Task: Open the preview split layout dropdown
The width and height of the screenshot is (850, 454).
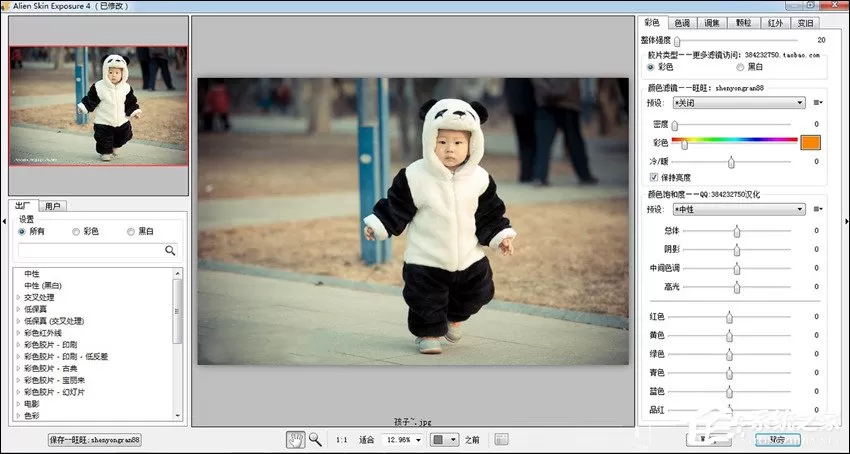Action: click(x=445, y=439)
